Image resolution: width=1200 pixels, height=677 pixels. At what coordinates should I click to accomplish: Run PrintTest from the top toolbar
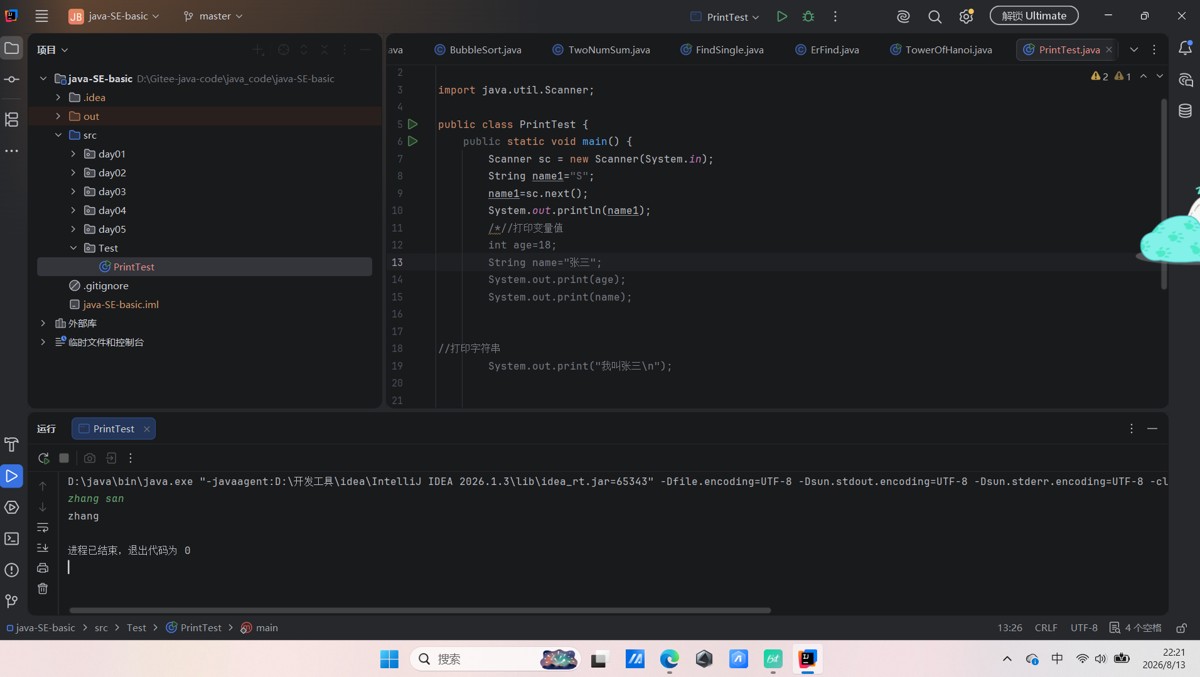(782, 16)
